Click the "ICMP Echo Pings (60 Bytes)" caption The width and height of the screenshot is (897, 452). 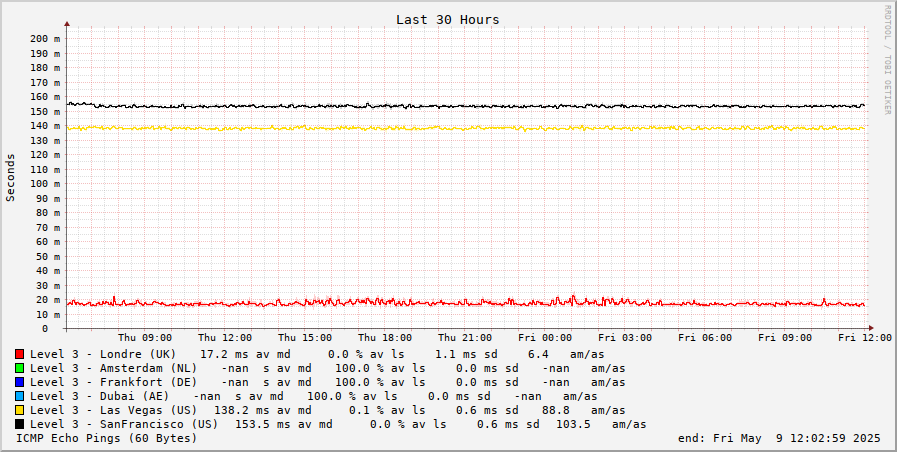pyautogui.click(x=106, y=438)
